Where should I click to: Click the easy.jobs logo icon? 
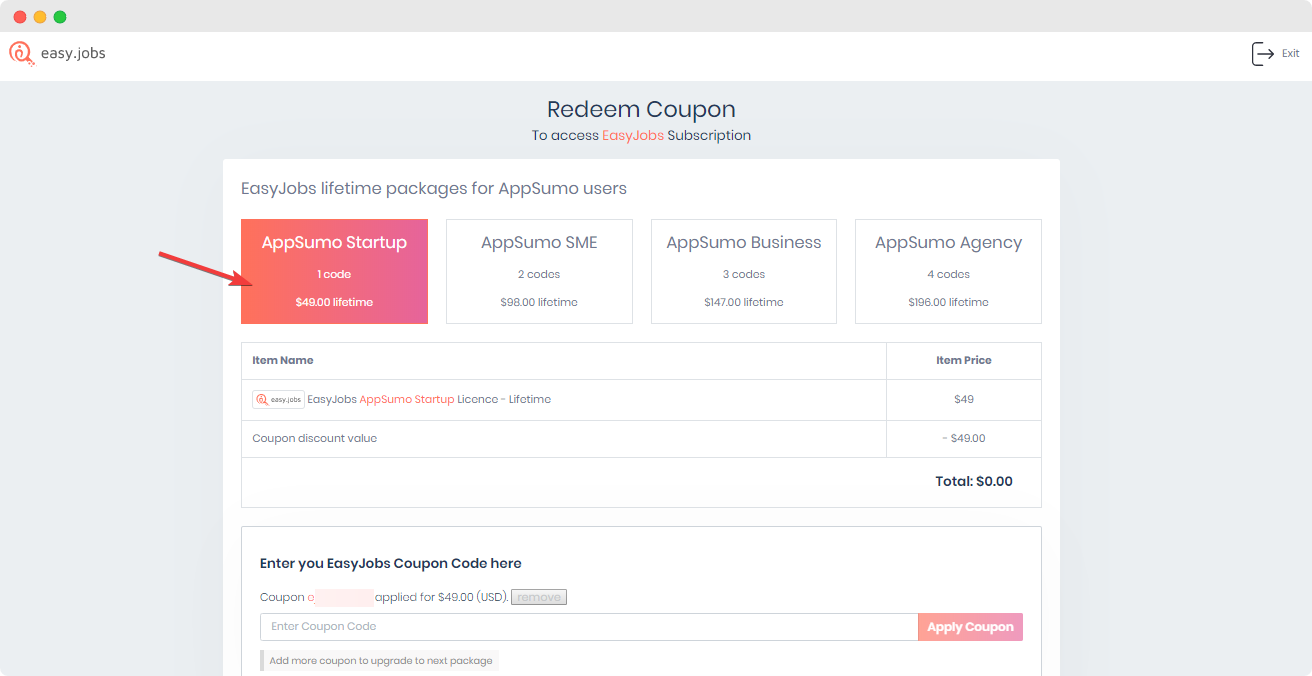pos(21,54)
